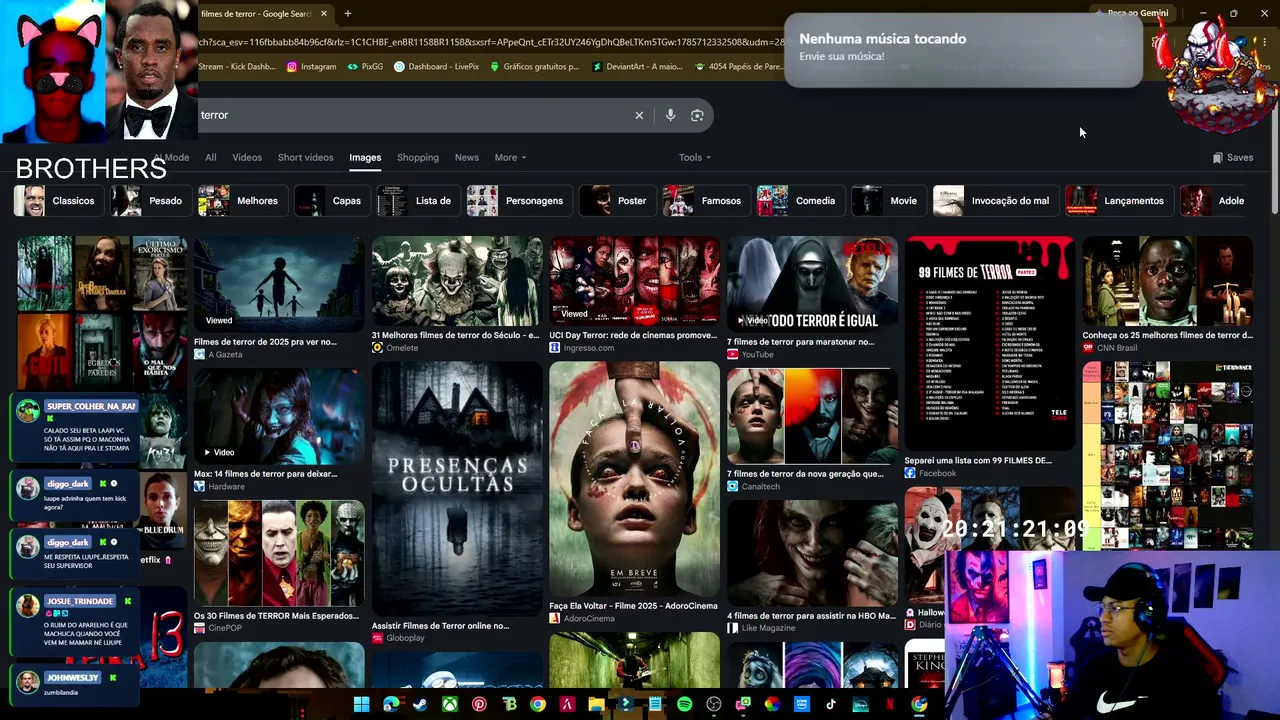
Task: Open '31 Melhores filmes de terror' Omelete image
Action: click(457, 280)
